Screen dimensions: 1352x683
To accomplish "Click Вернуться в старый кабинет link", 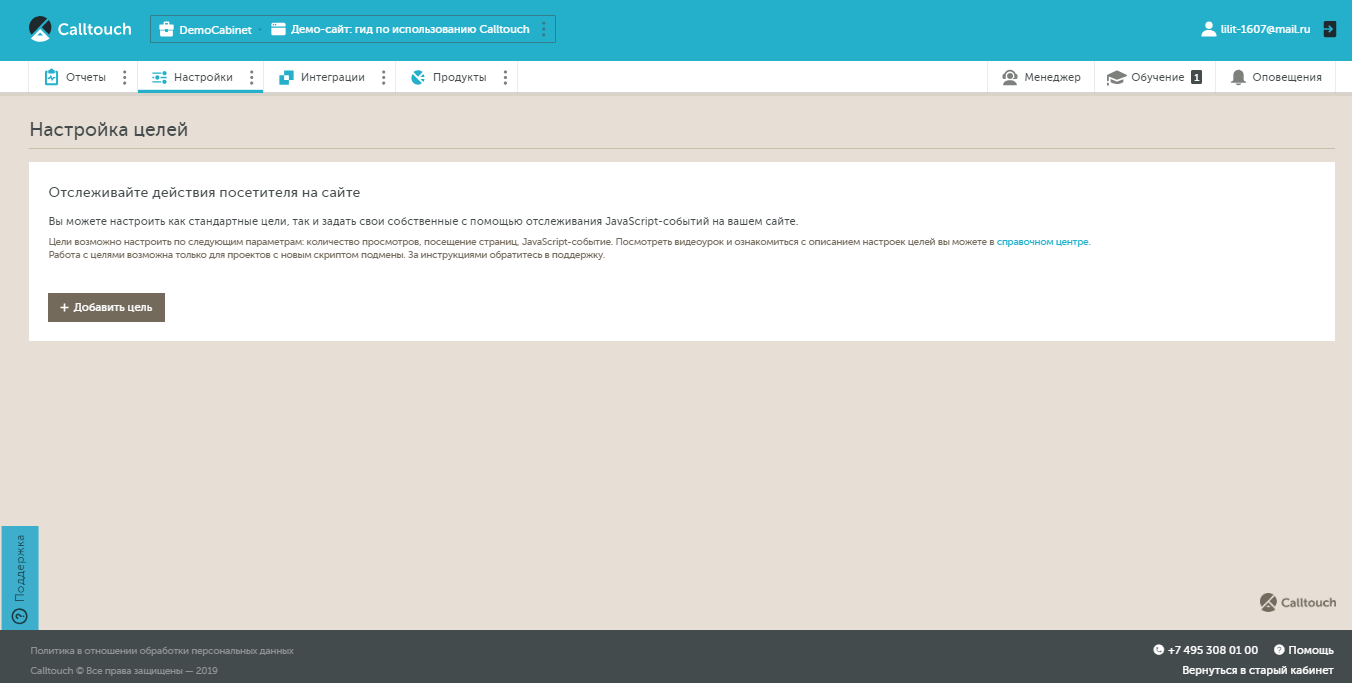I will coord(1257,670).
